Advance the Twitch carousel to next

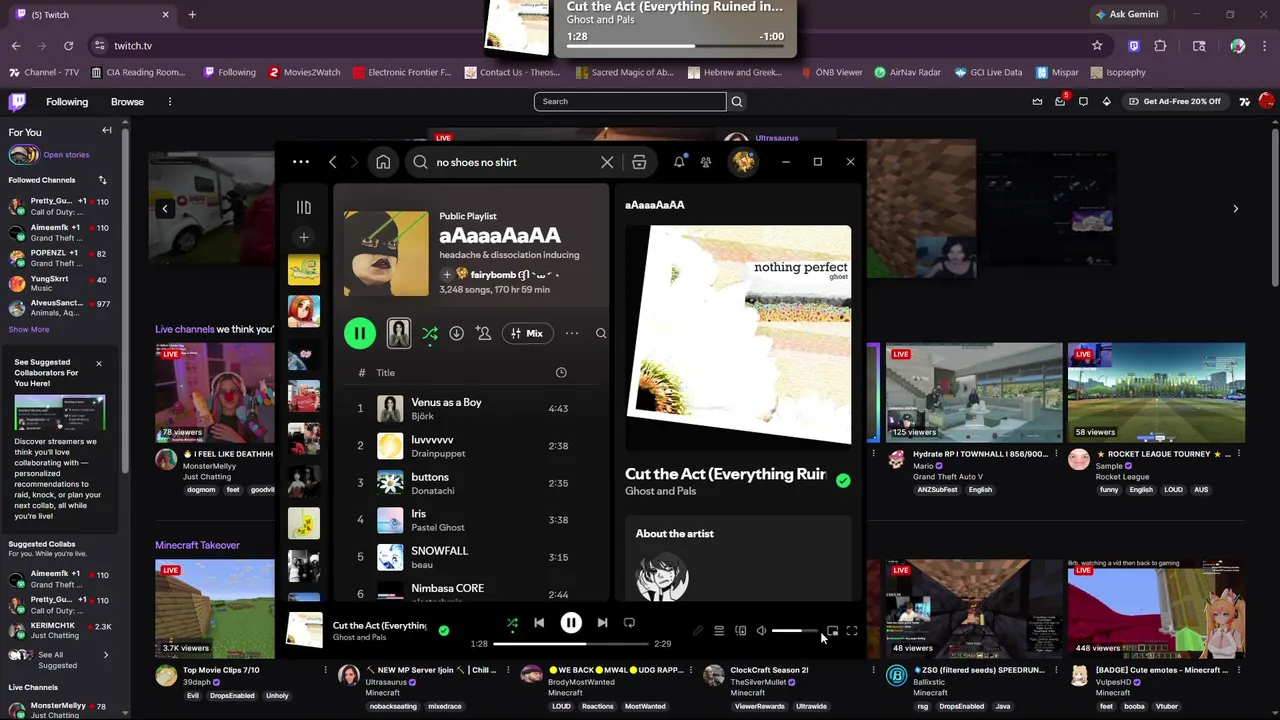coord(1235,209)
